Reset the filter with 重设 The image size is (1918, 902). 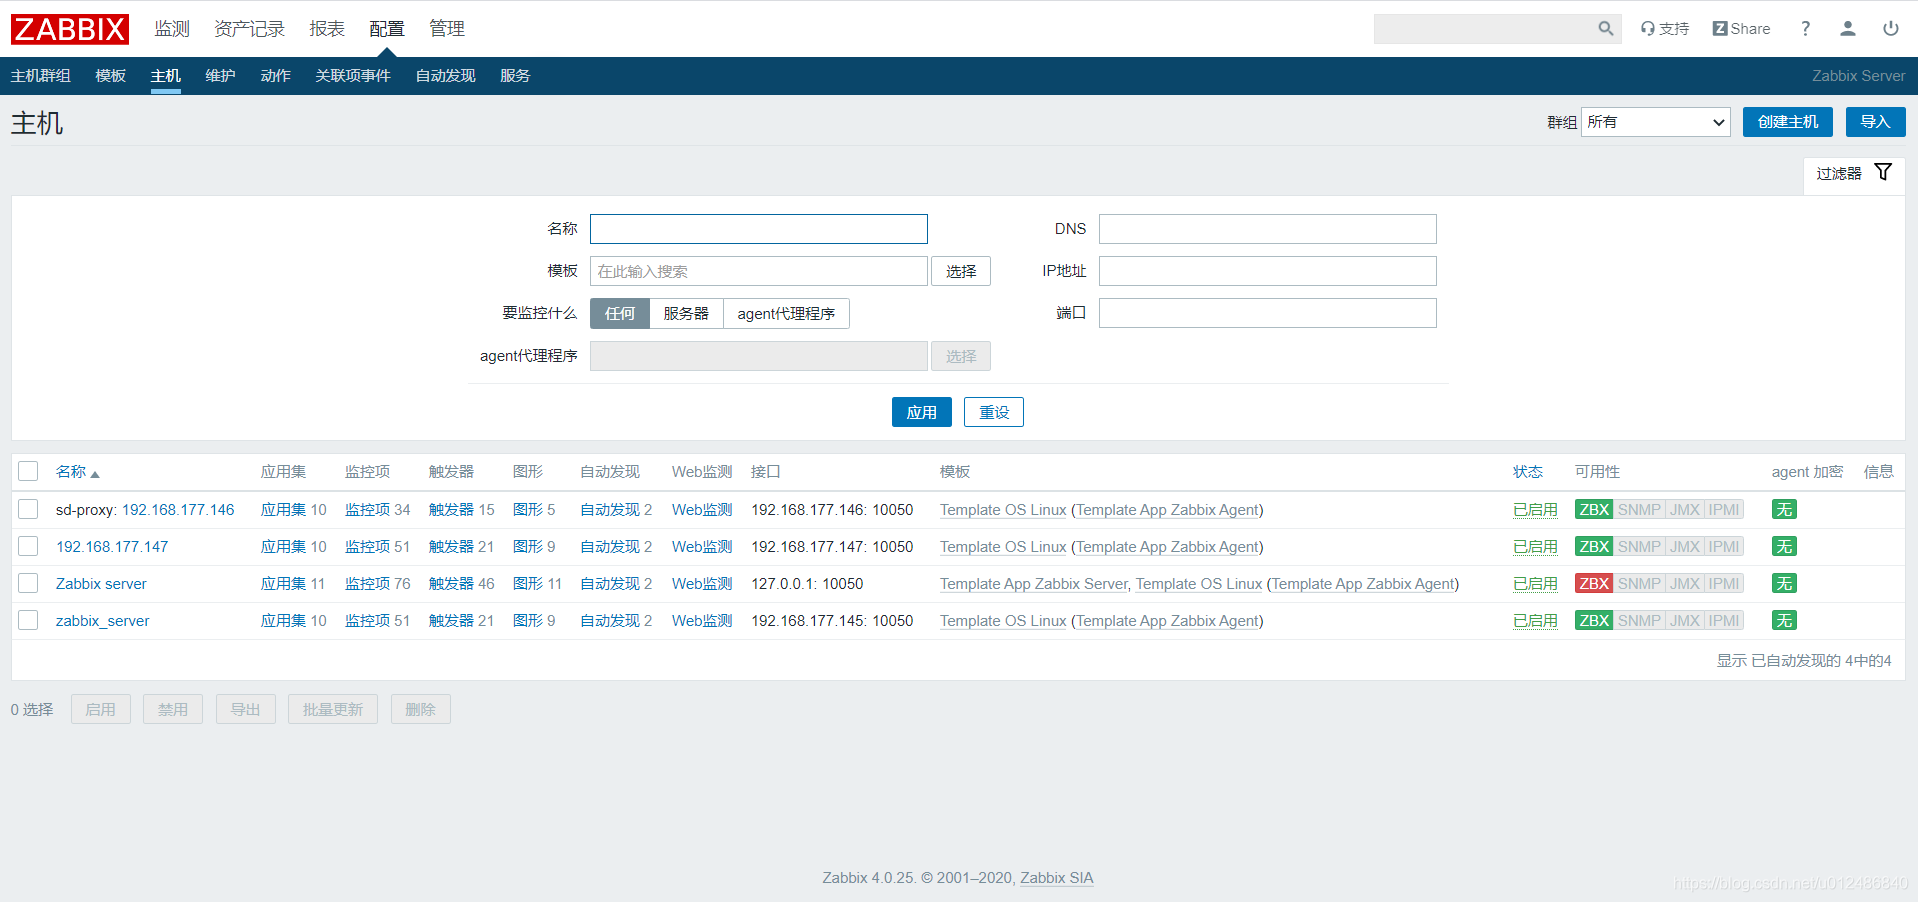(x=994, y=412)
